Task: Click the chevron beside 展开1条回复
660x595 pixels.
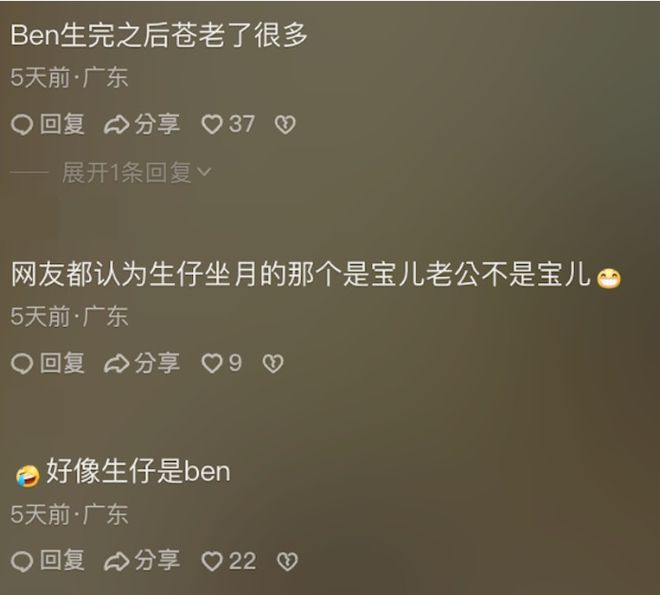Action: (204, 172)
